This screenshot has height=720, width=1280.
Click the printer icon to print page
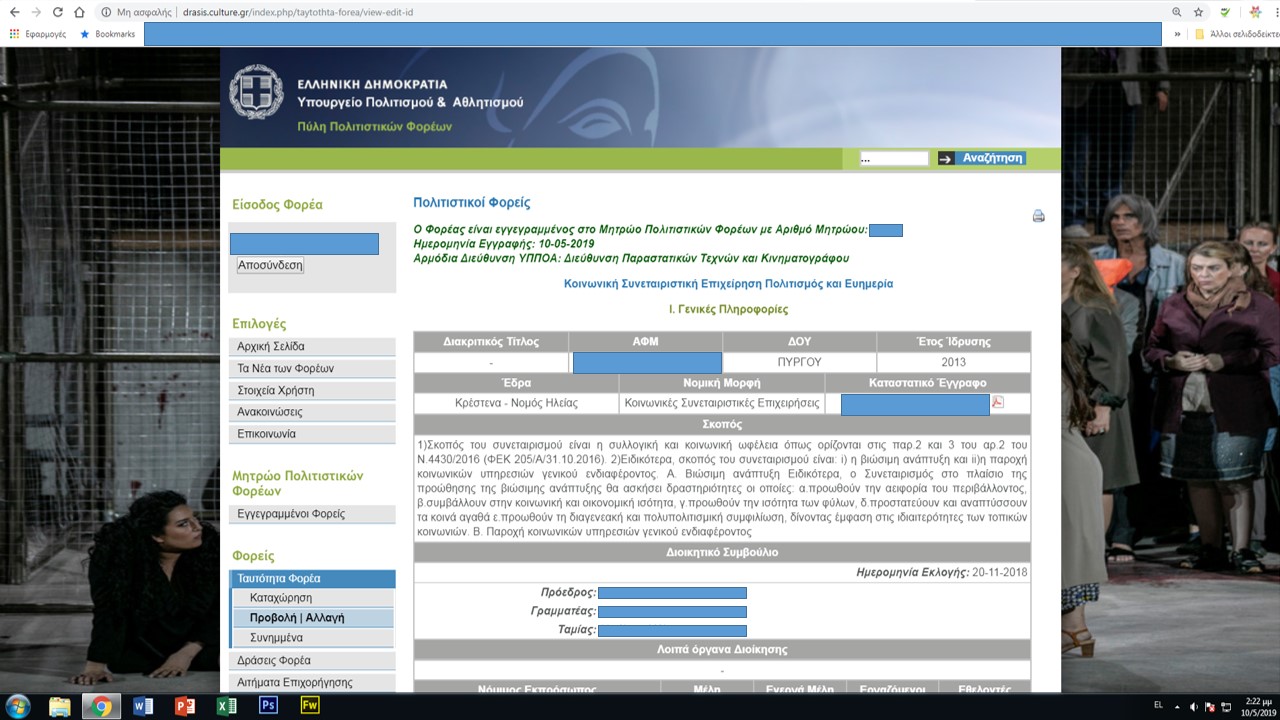pyautogui.click(x=1038, y=216)
